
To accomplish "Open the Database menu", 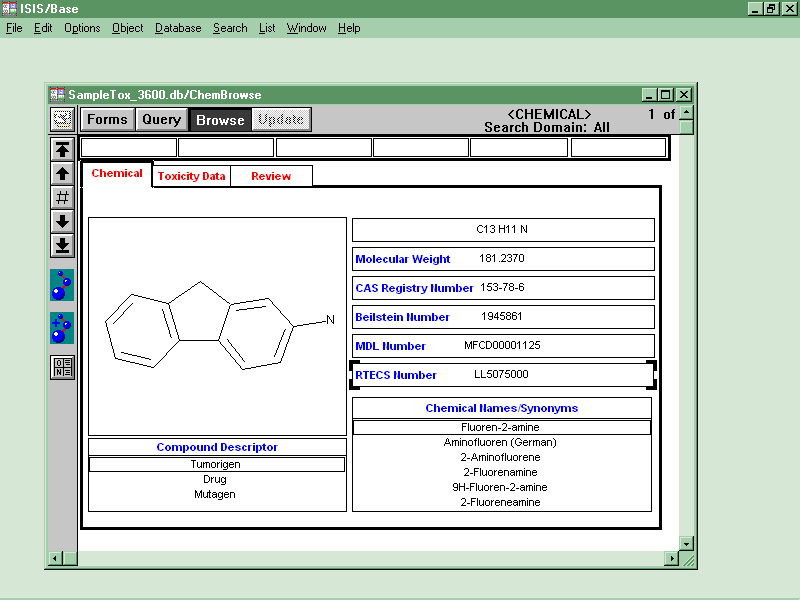I will point(178,28).
